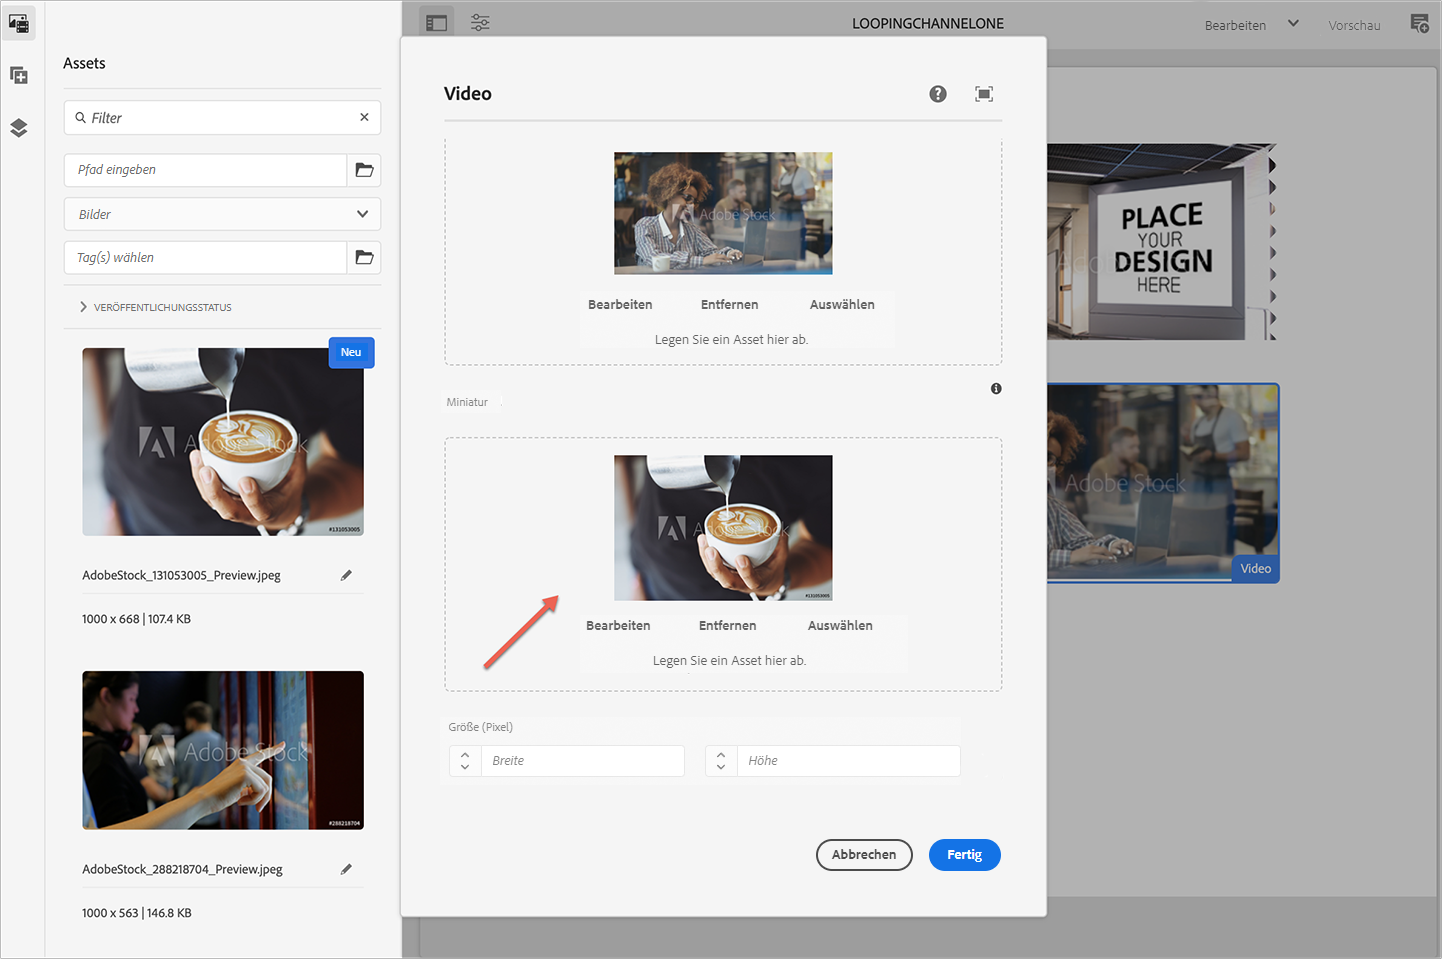Open the Components tab in side rail
The width and height of the screenshot is (1442, 959).
(x=19, y=75)
